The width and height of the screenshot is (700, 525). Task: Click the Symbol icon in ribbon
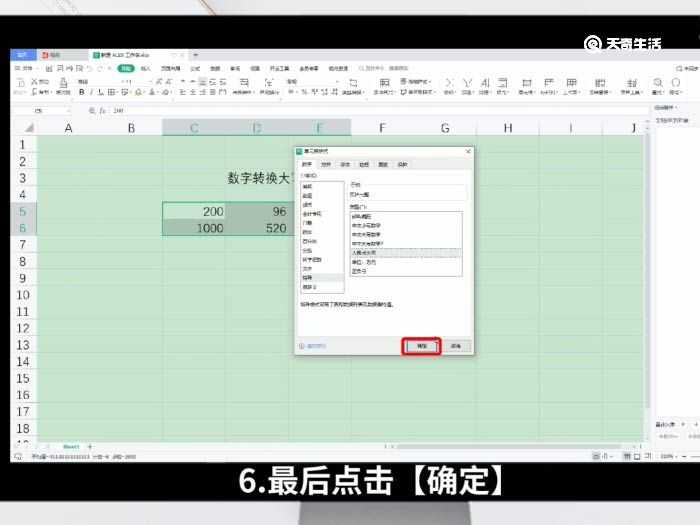(676, 85)
